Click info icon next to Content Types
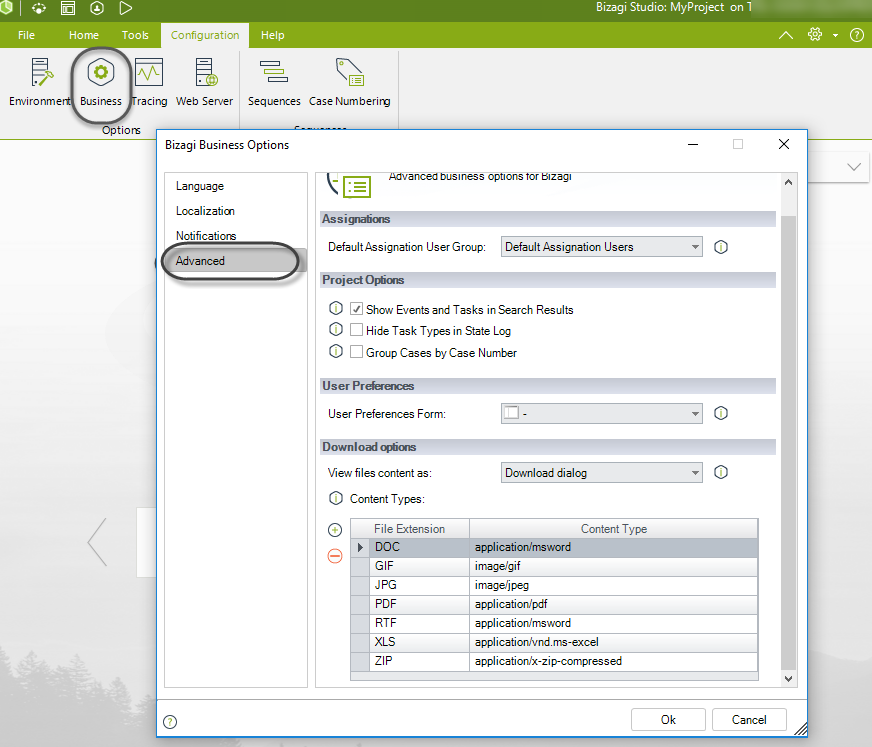 336,498
